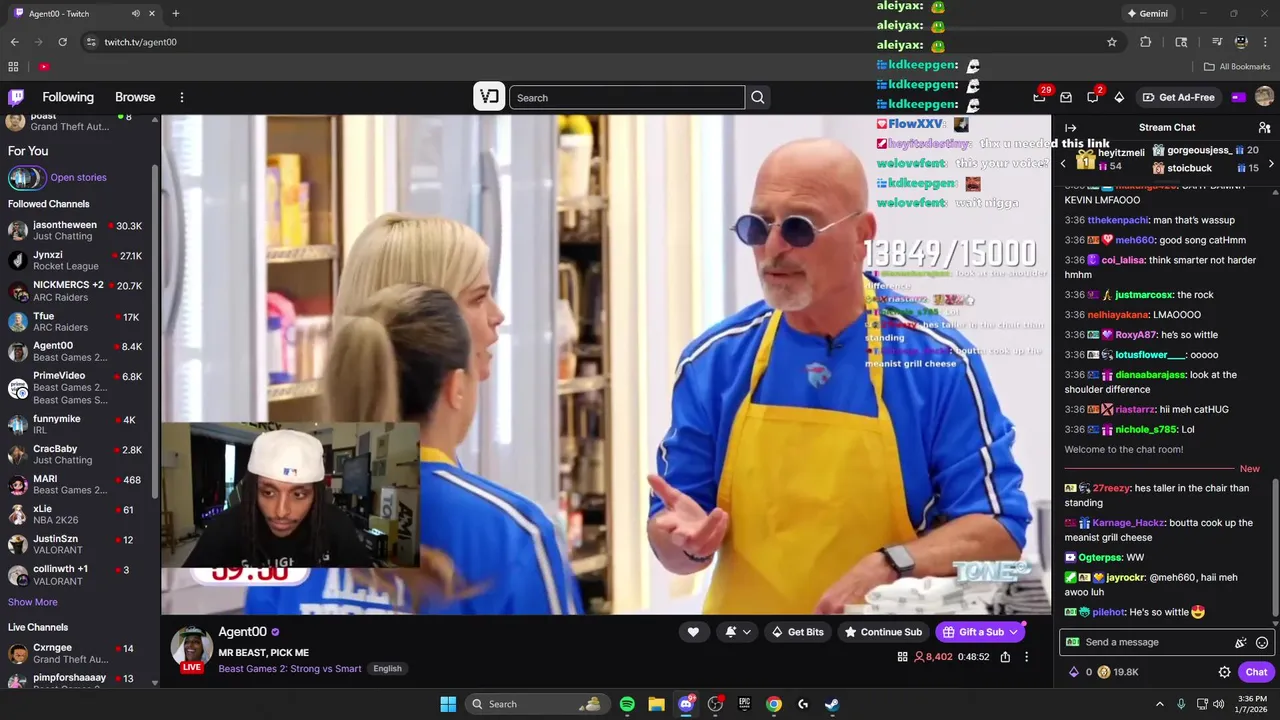The width and height of the screenshot is (1280, 720).
Task: Open Steam from the taskbar
Action: coord(832,704)
